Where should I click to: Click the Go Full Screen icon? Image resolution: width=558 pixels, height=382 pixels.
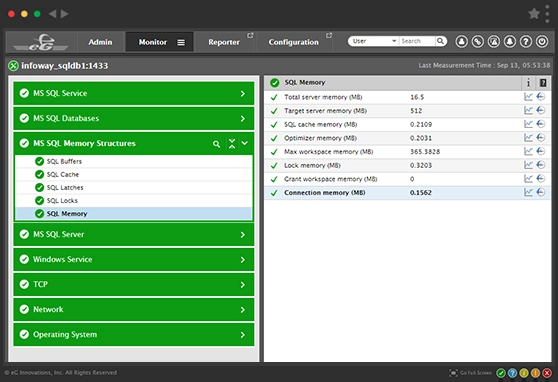pyautogui.click(x=453, y=373)
